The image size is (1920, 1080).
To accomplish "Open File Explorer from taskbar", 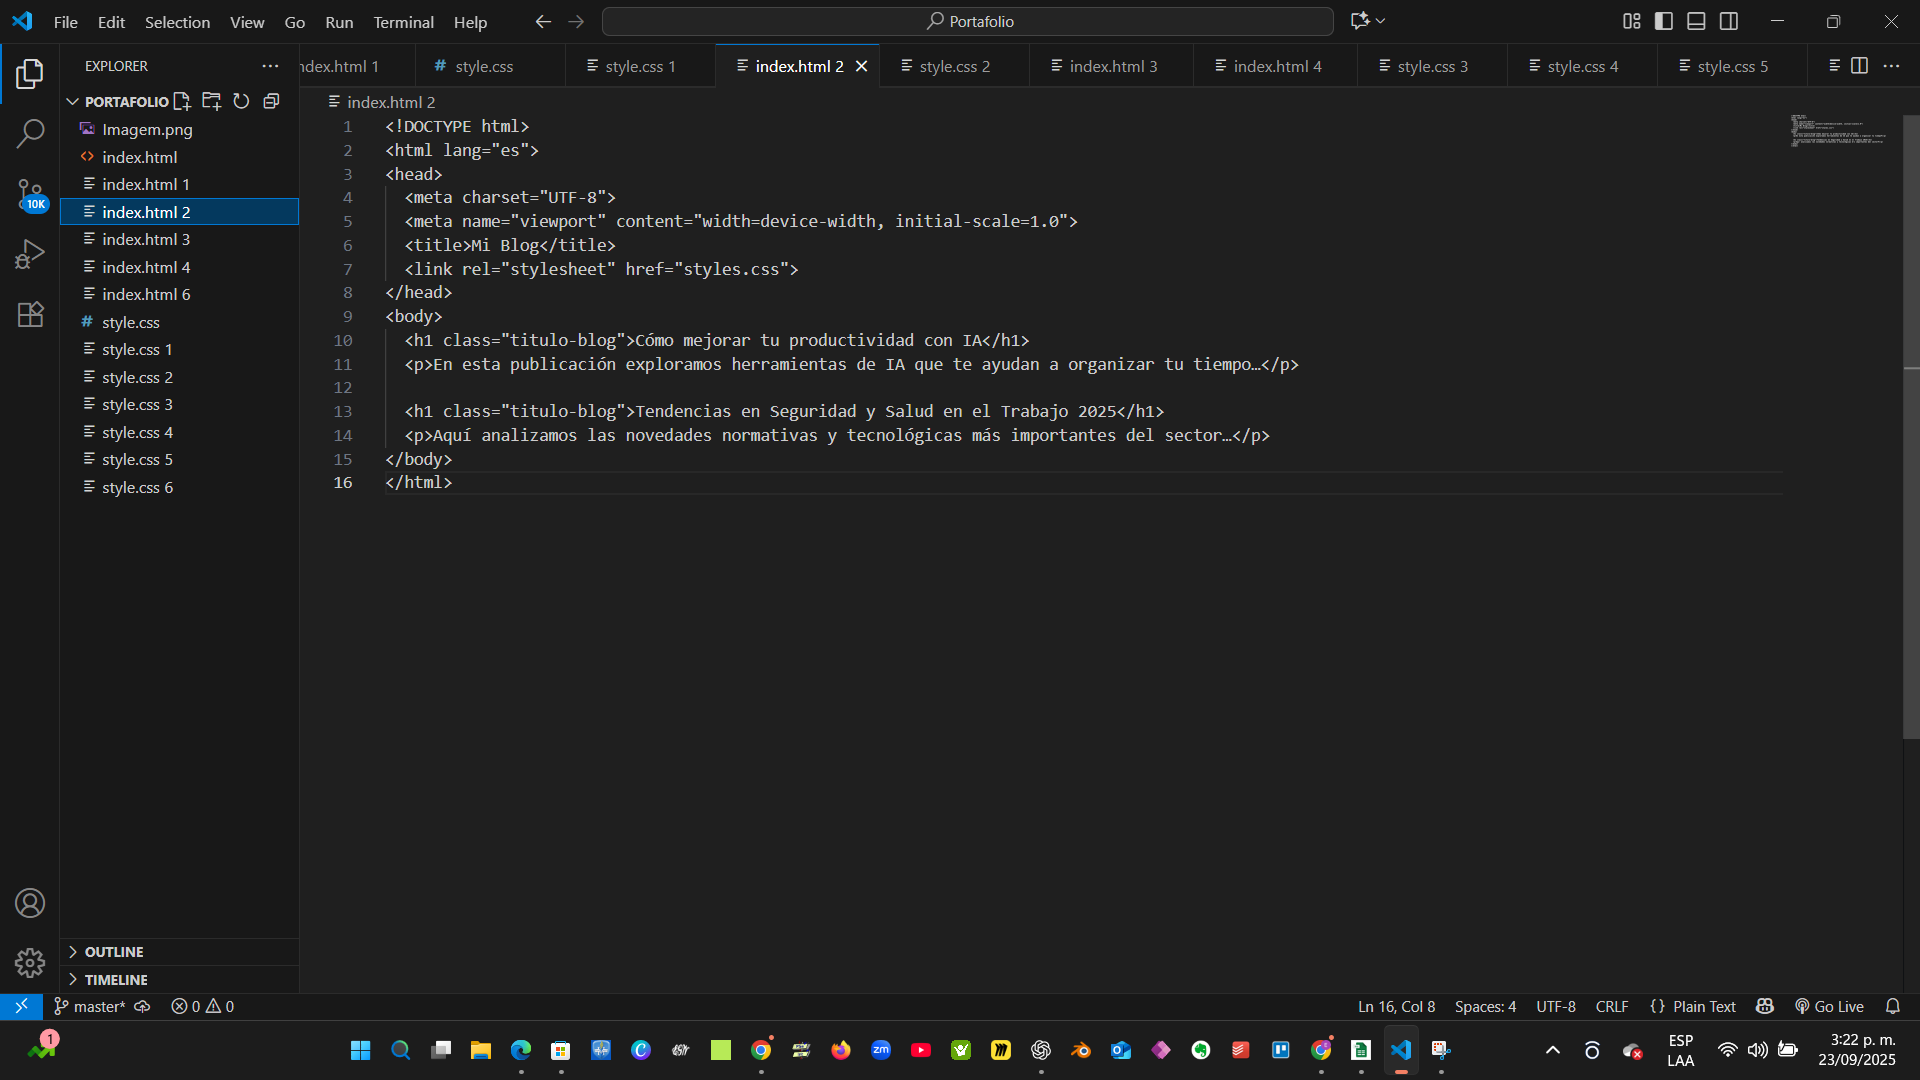I will click(481, 1050).
